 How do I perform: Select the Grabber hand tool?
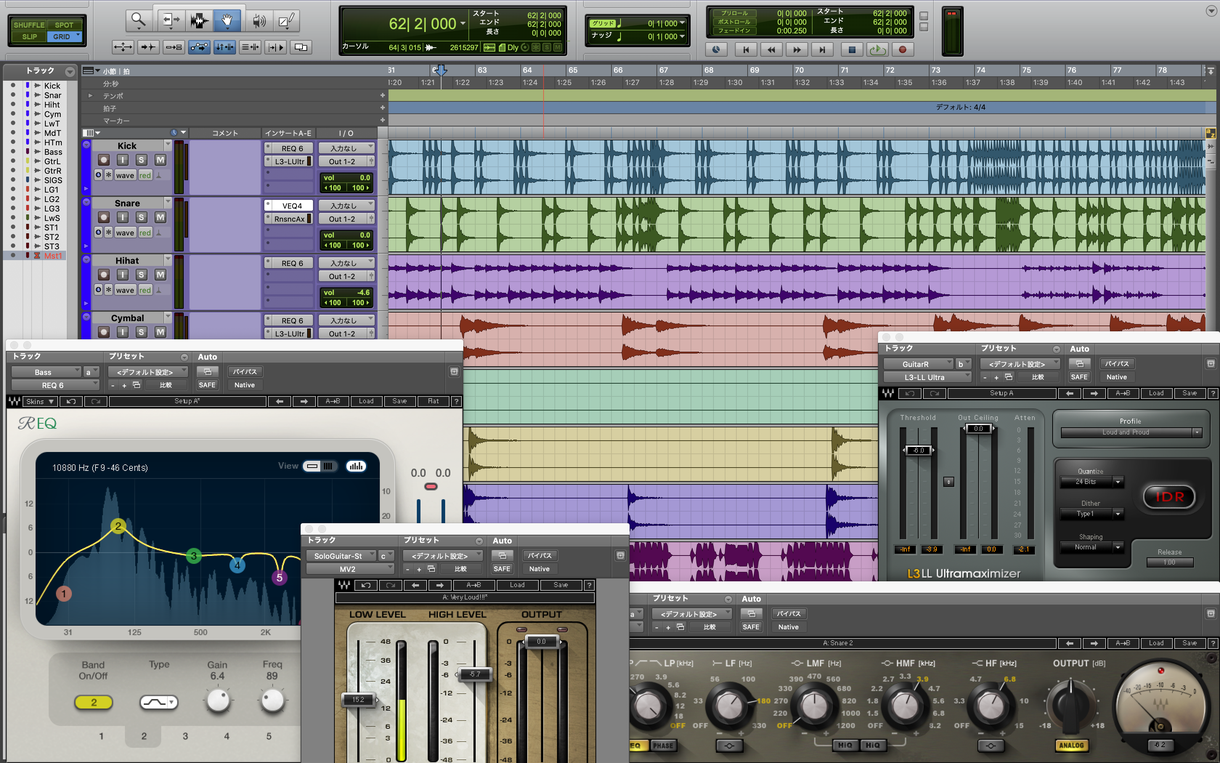click(x=228, y=19)
